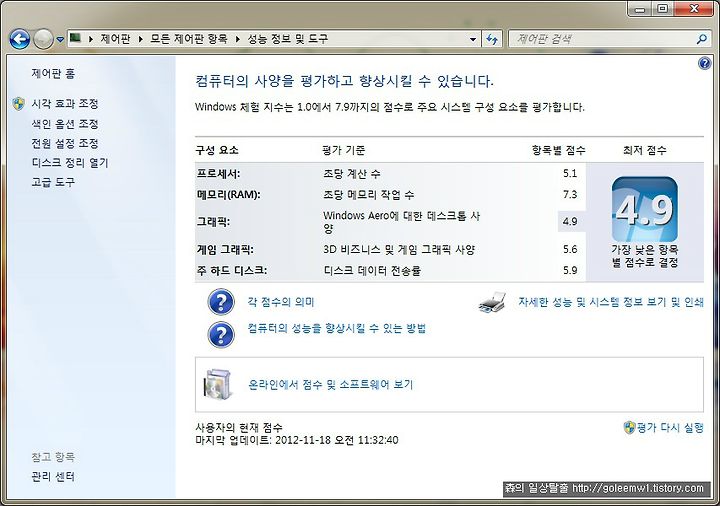Click the 구성 요소 column header
Screen dimensions: 720x506
point(217,150)
